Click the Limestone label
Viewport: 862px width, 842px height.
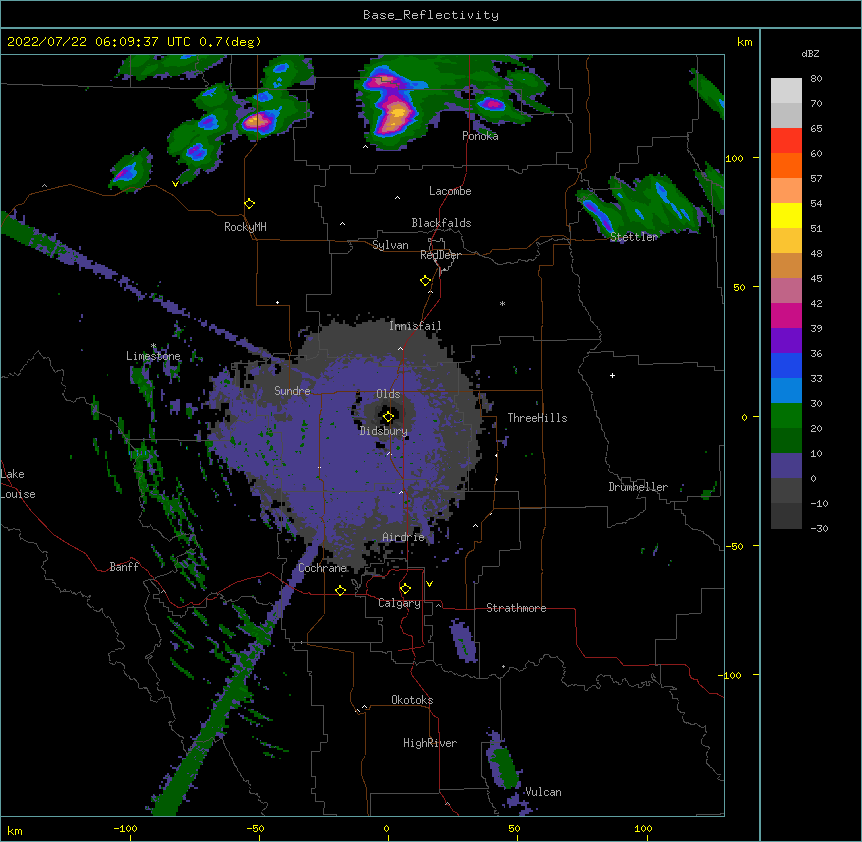click(153, 356)
